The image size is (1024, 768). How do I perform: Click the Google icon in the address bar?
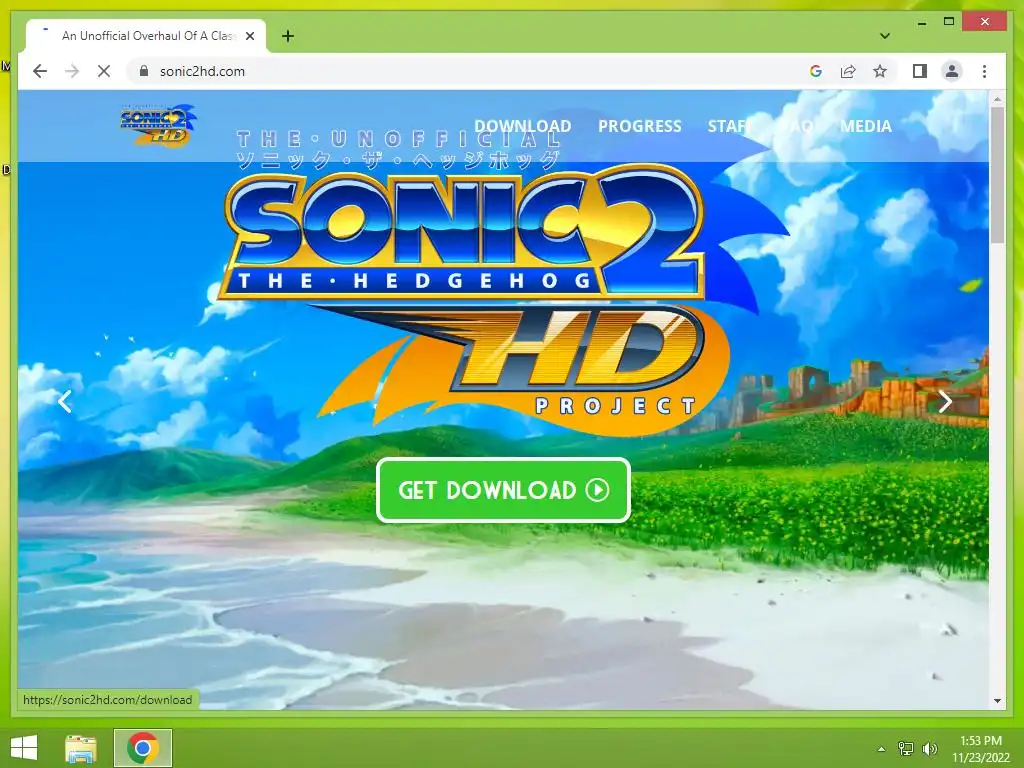816,71
